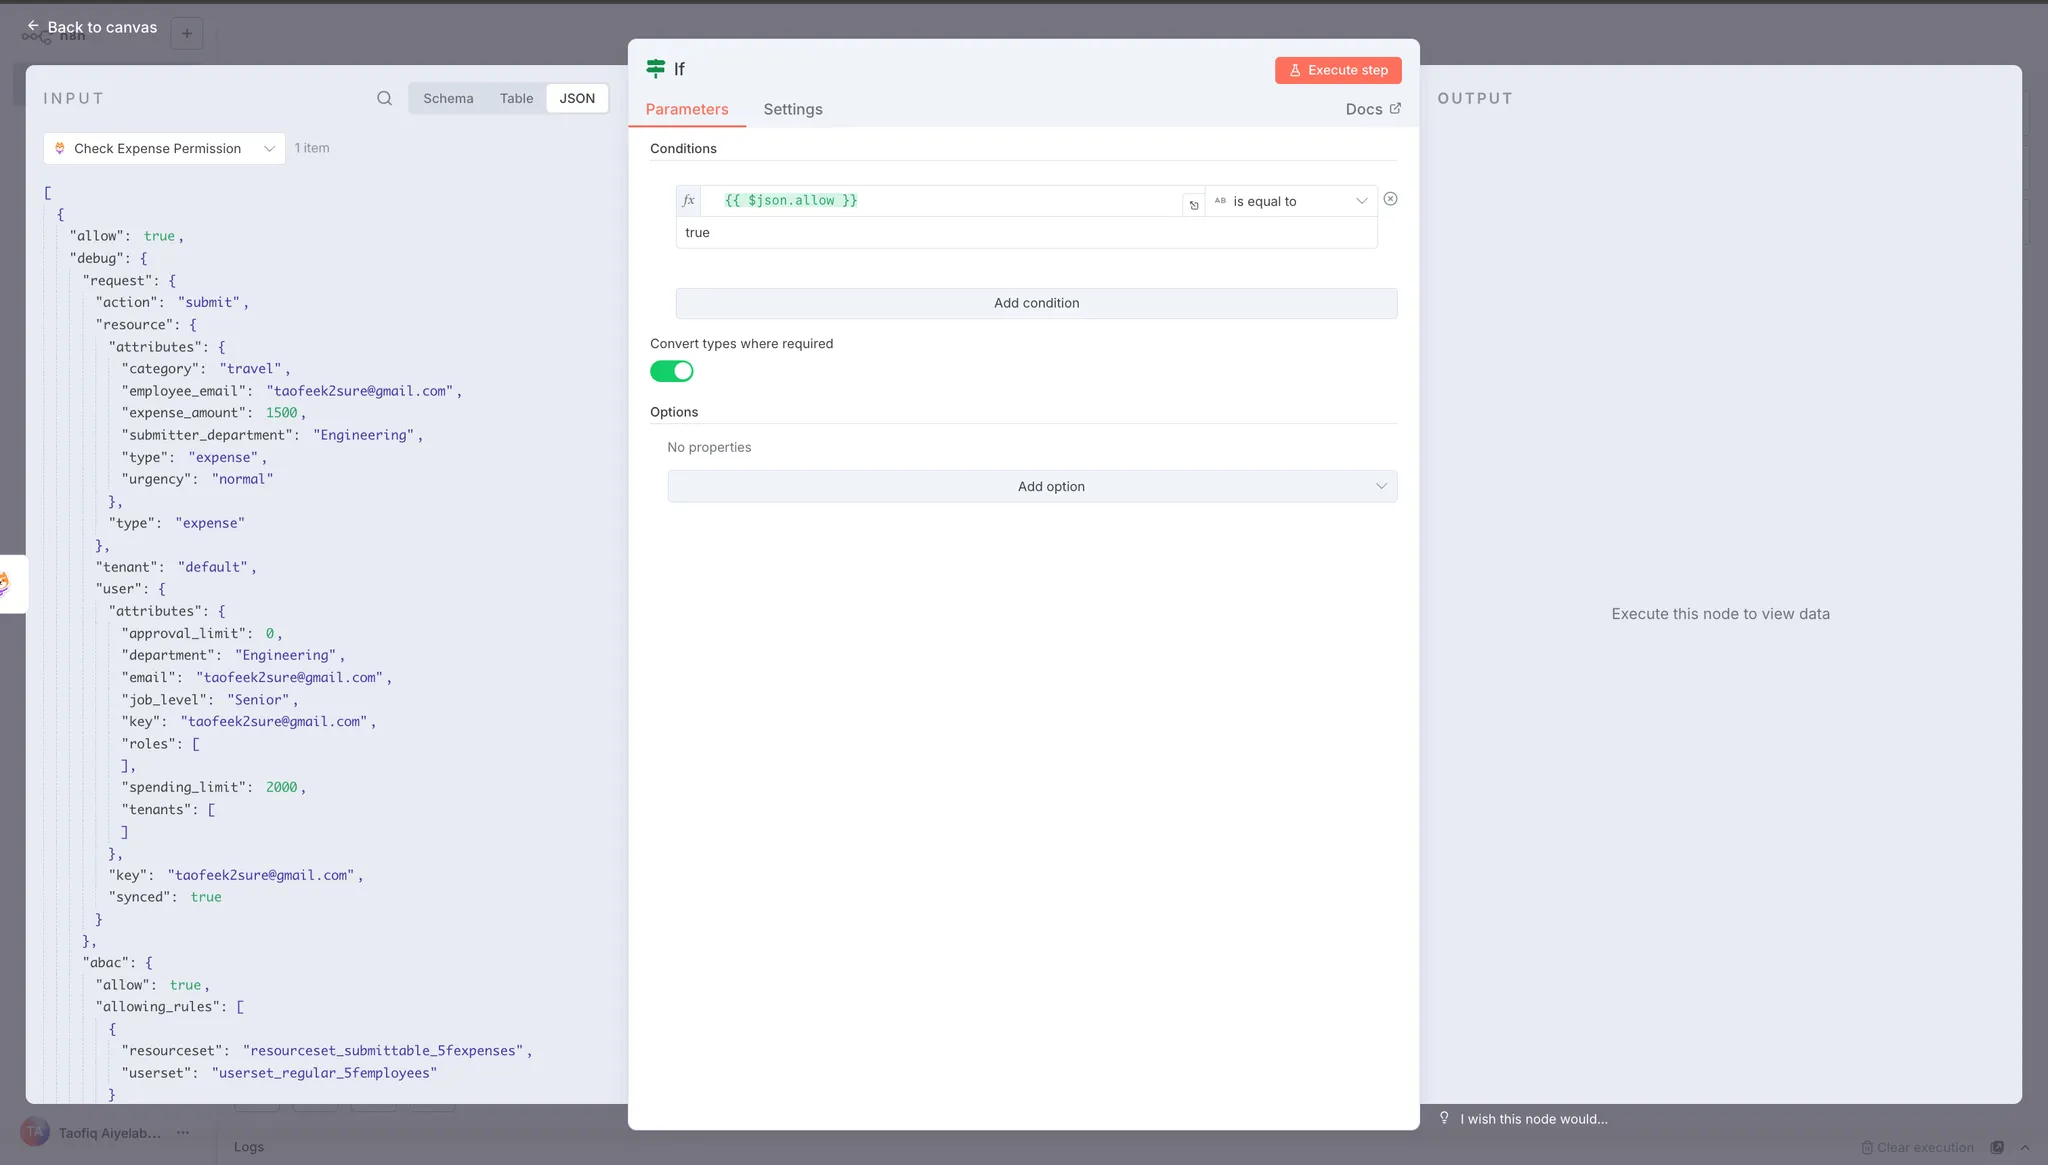Image resolution: width=2048 pixels, height=1165 pixels.
Task: Remove the condition with circled X icon
Action: click(1390, 199)
